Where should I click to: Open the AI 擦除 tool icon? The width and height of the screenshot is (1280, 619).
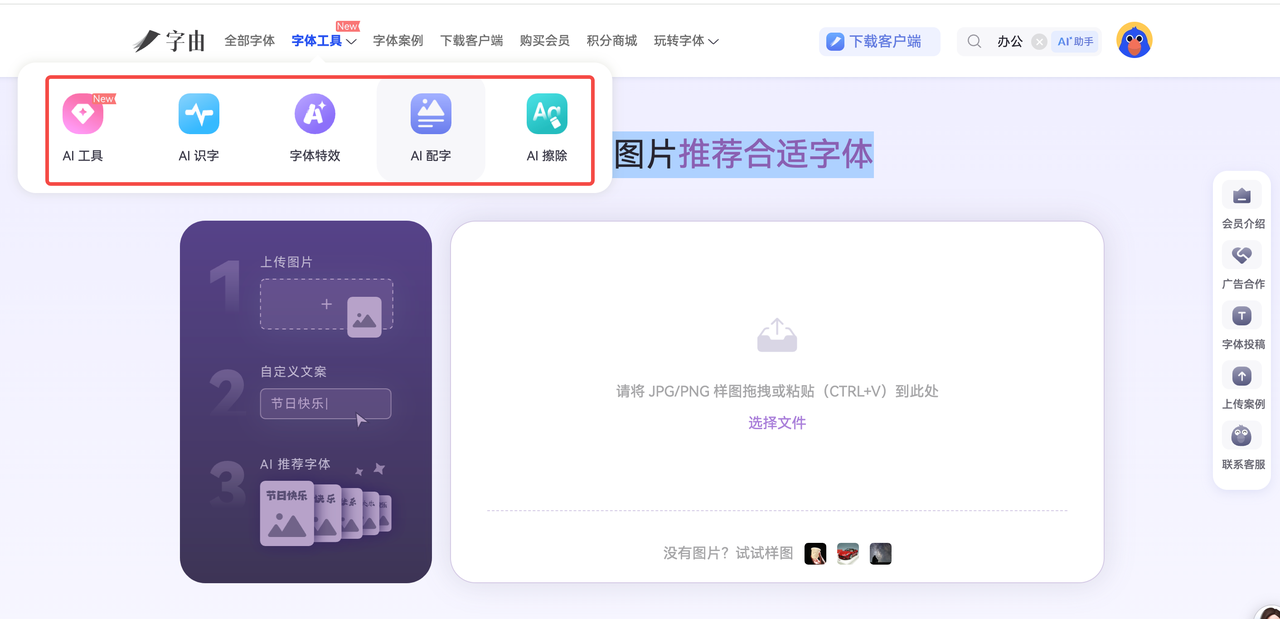tap(547, 114)
